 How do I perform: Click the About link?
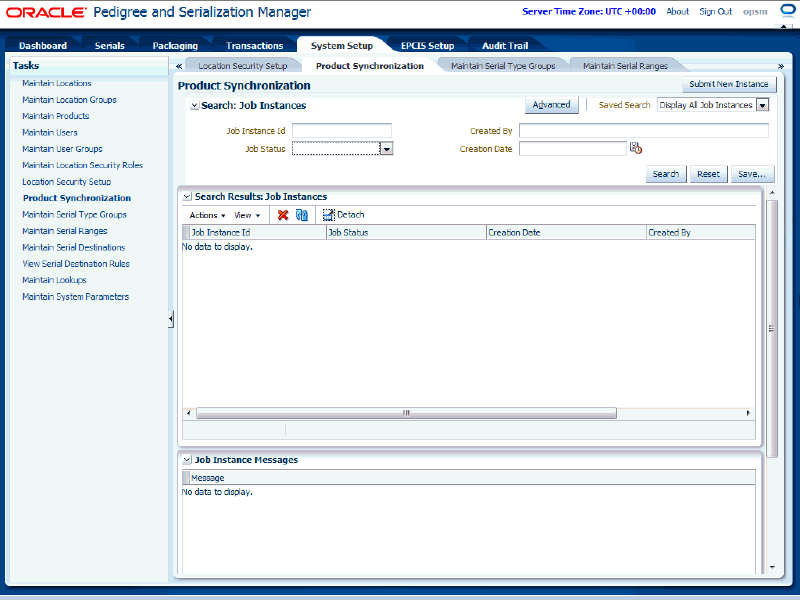(x=678, y=11)
